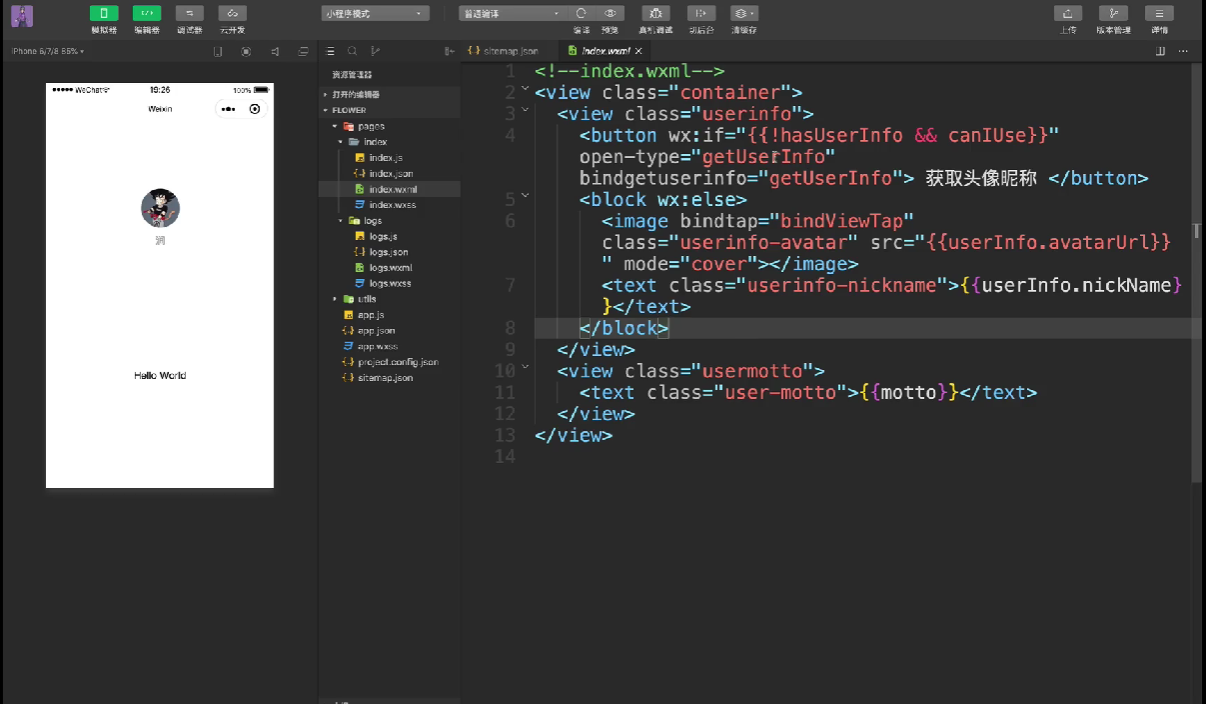This screenshot has height=704, width=1206.
Task: Open the 详情 details icon
Action: tap(1159, 13)
